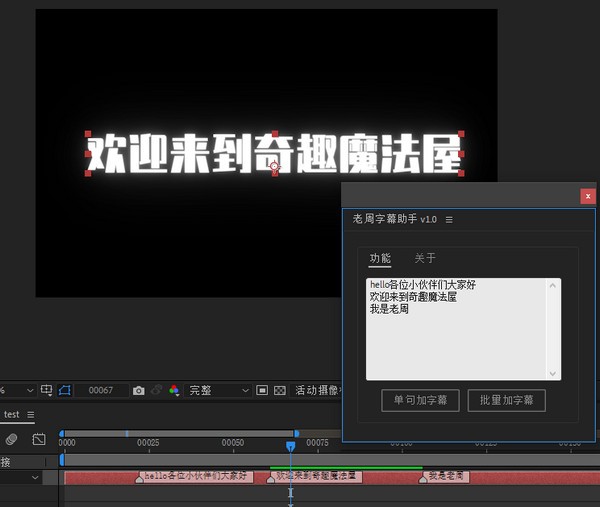Toggle the region of interest icon
The height and width of the screenshot is (507, 600).
[261, 390]
